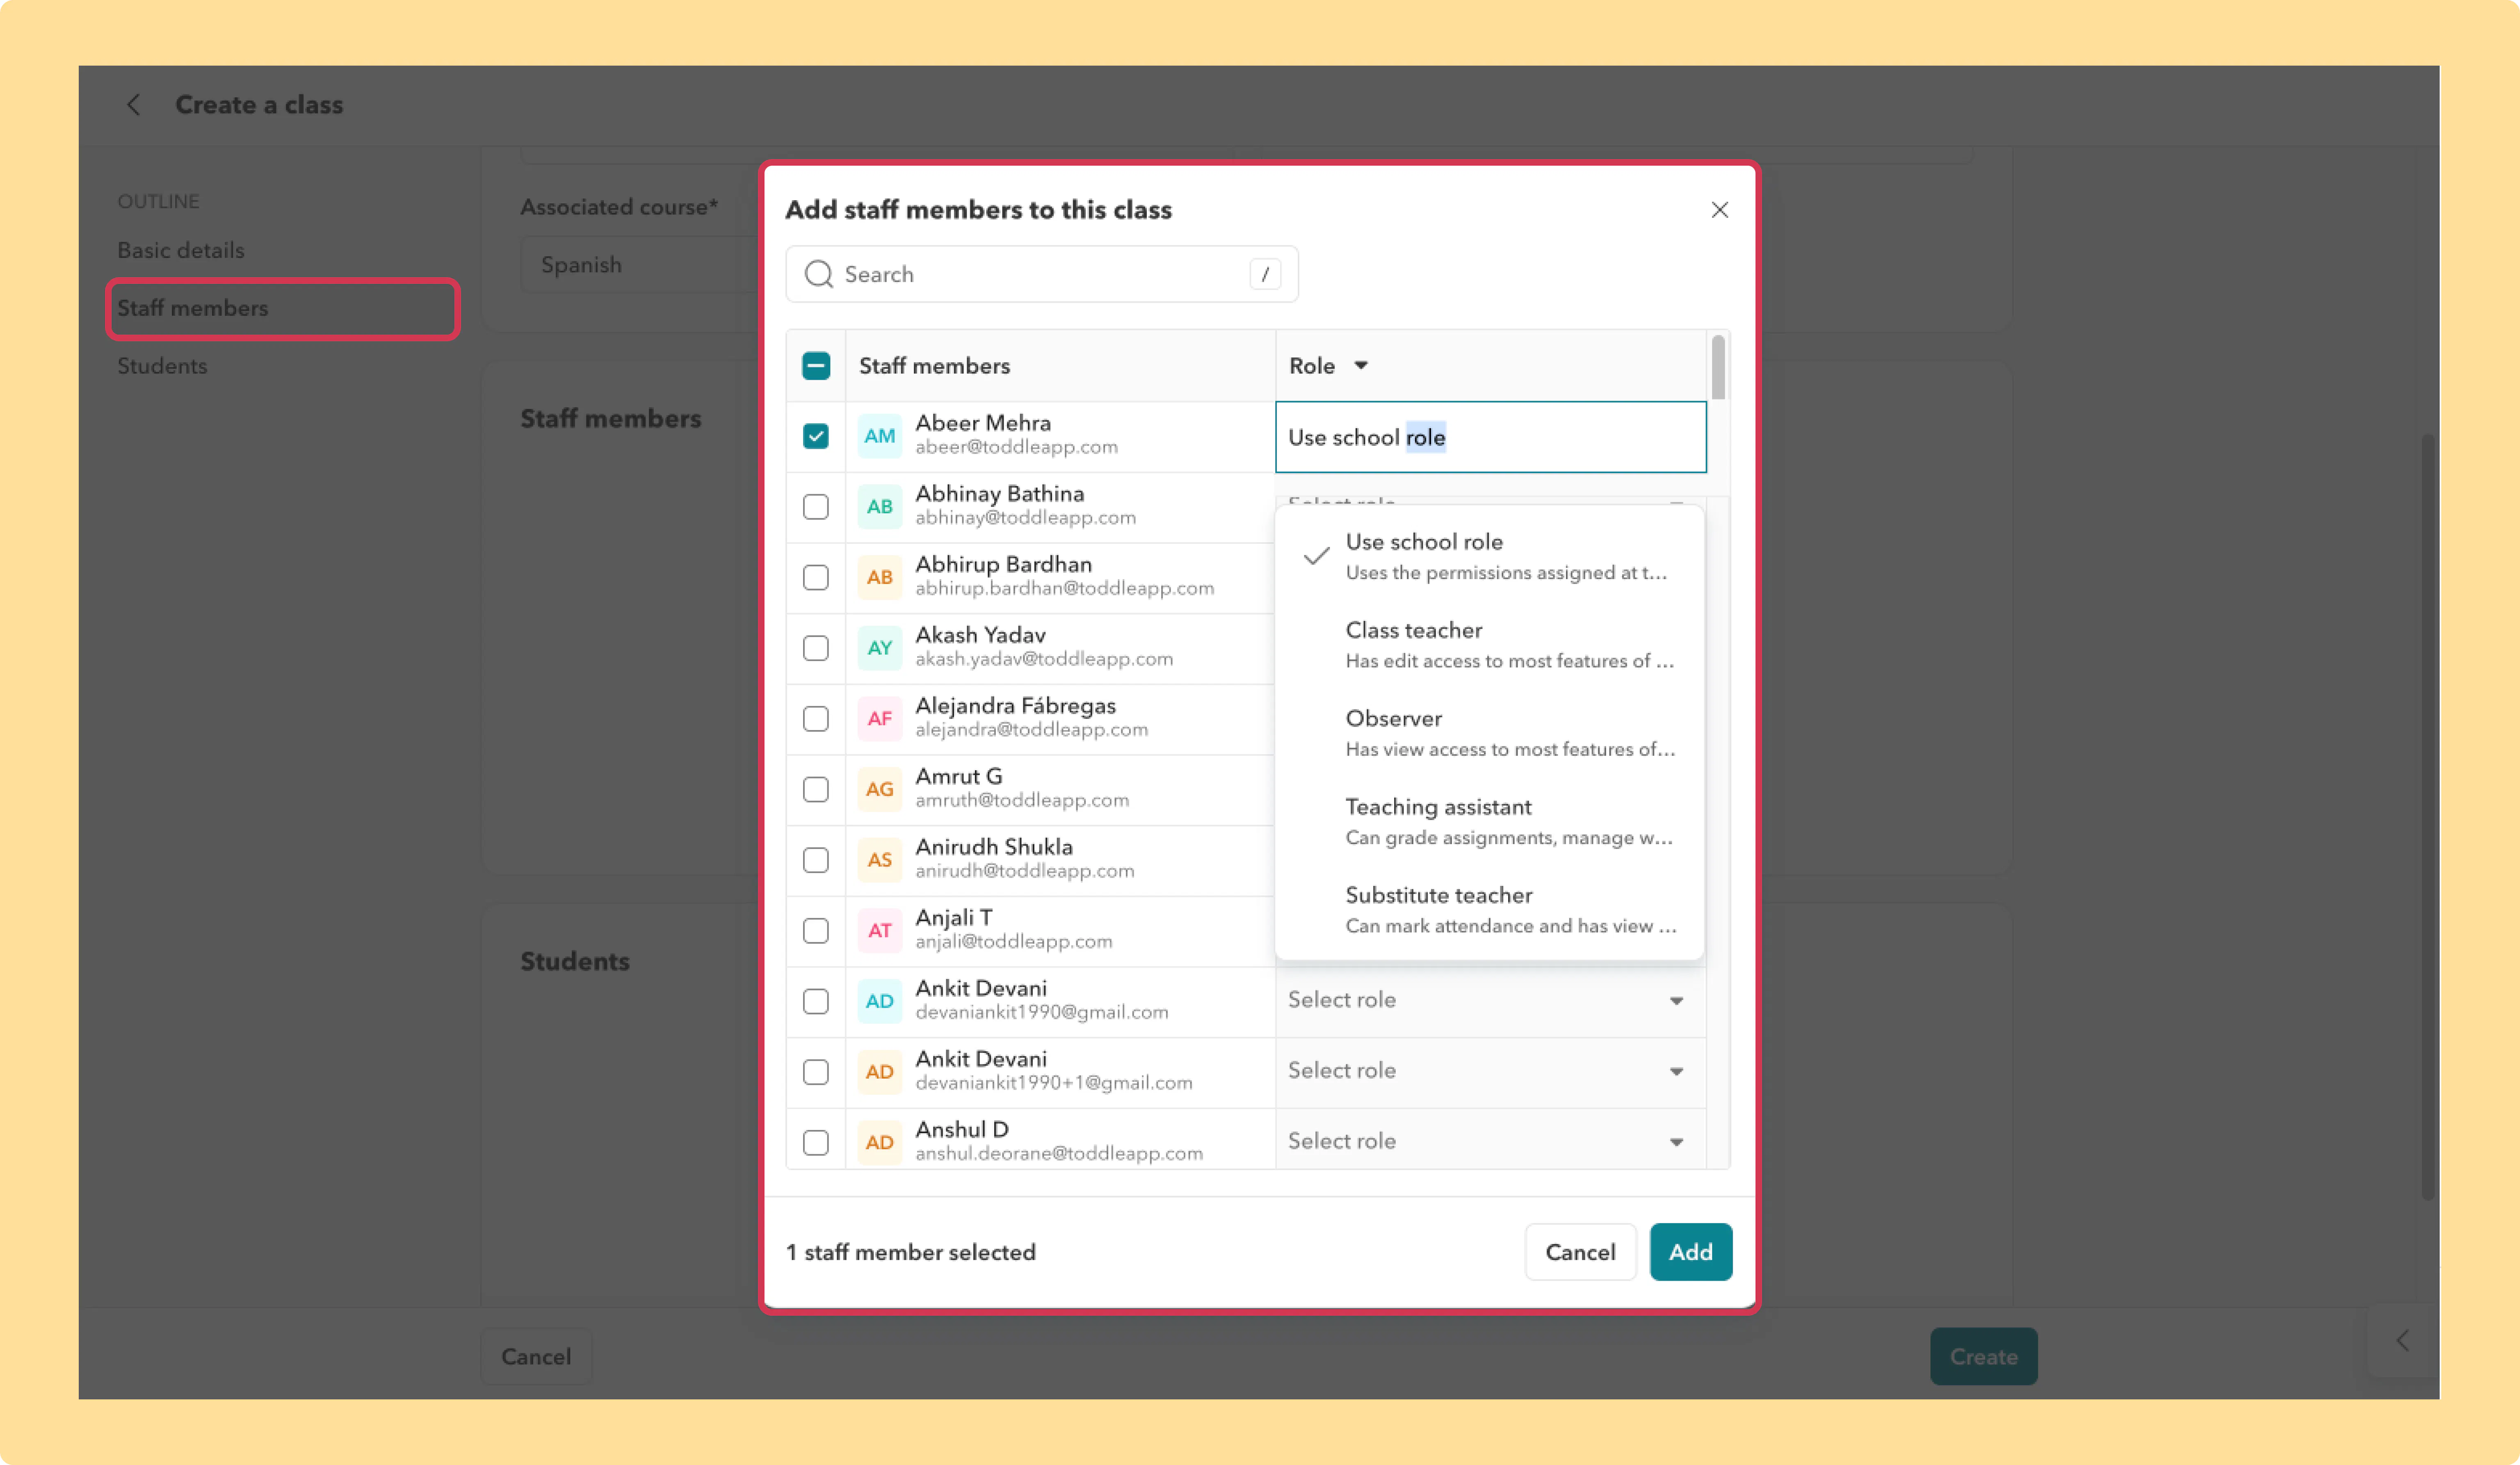Tick the checkbox for Alejandra Fábregas
The image size is (2520, 1465).
coord(816,719)
